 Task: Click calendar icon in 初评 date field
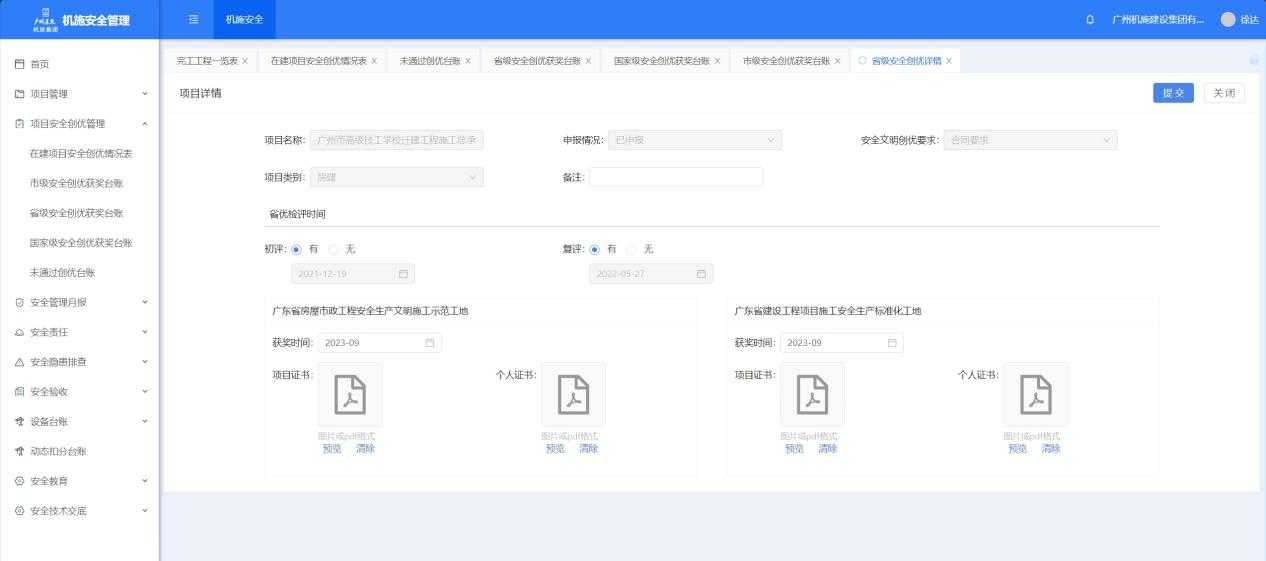[403, 274]
